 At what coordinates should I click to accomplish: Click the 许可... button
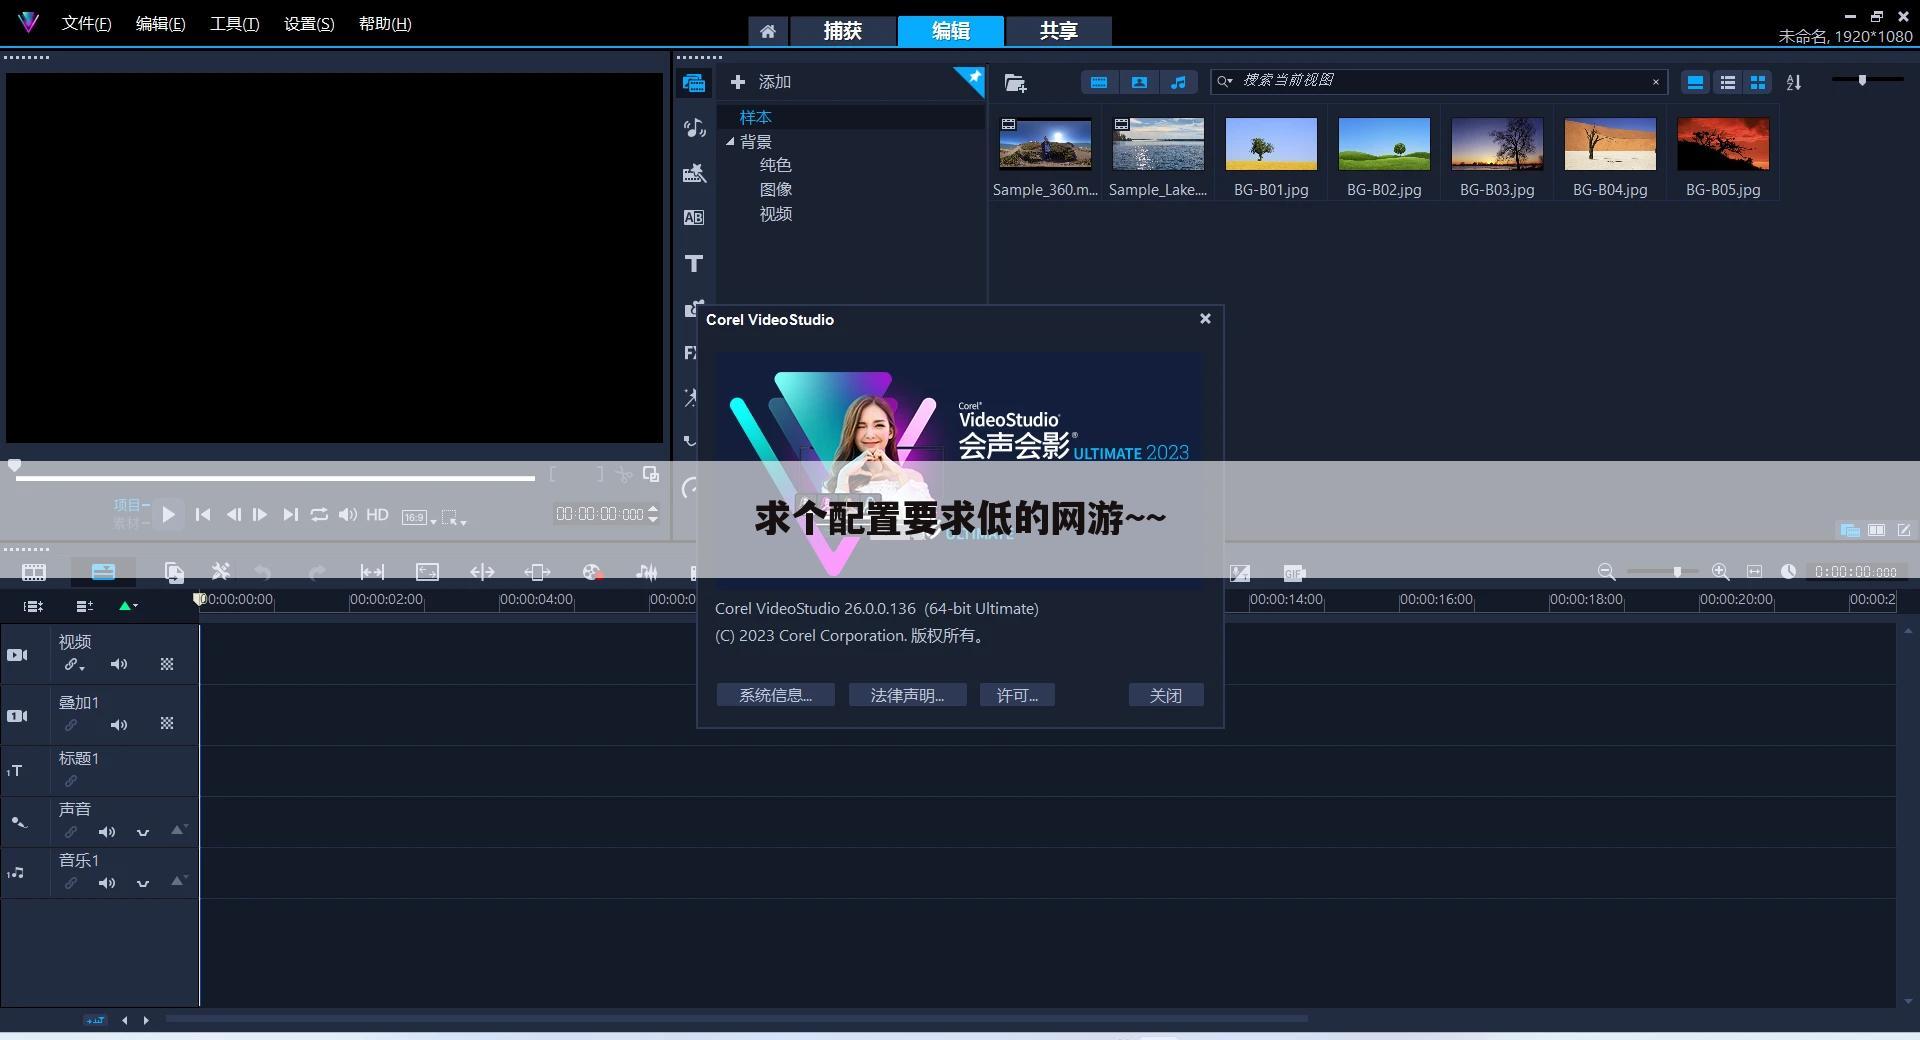click(x=1017, y=695)
